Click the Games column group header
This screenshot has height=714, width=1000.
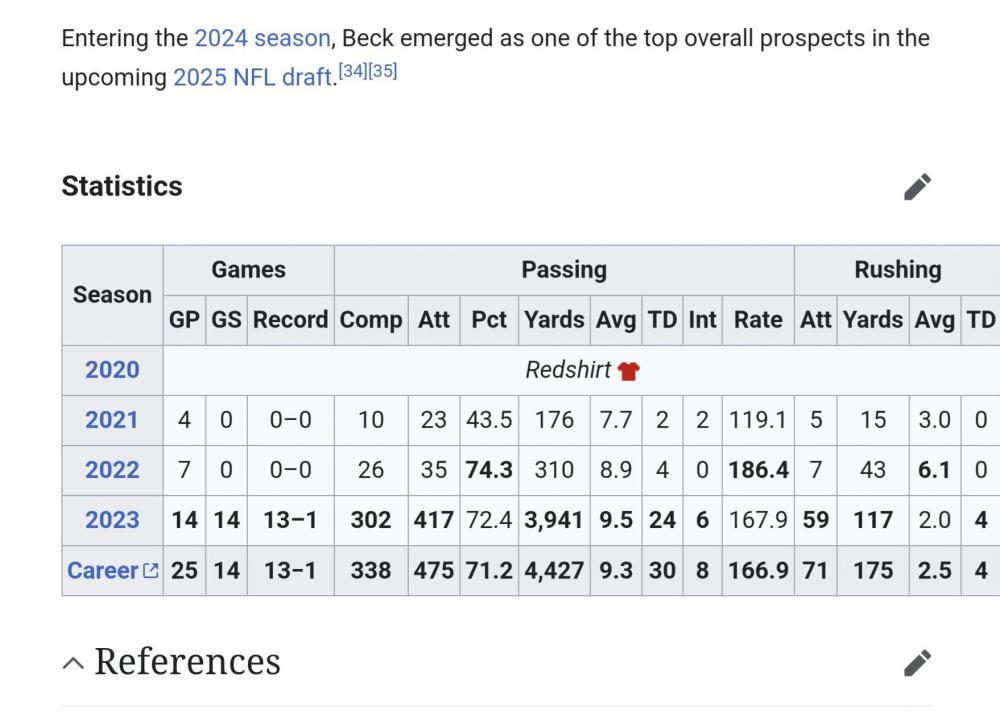(248, 270)
